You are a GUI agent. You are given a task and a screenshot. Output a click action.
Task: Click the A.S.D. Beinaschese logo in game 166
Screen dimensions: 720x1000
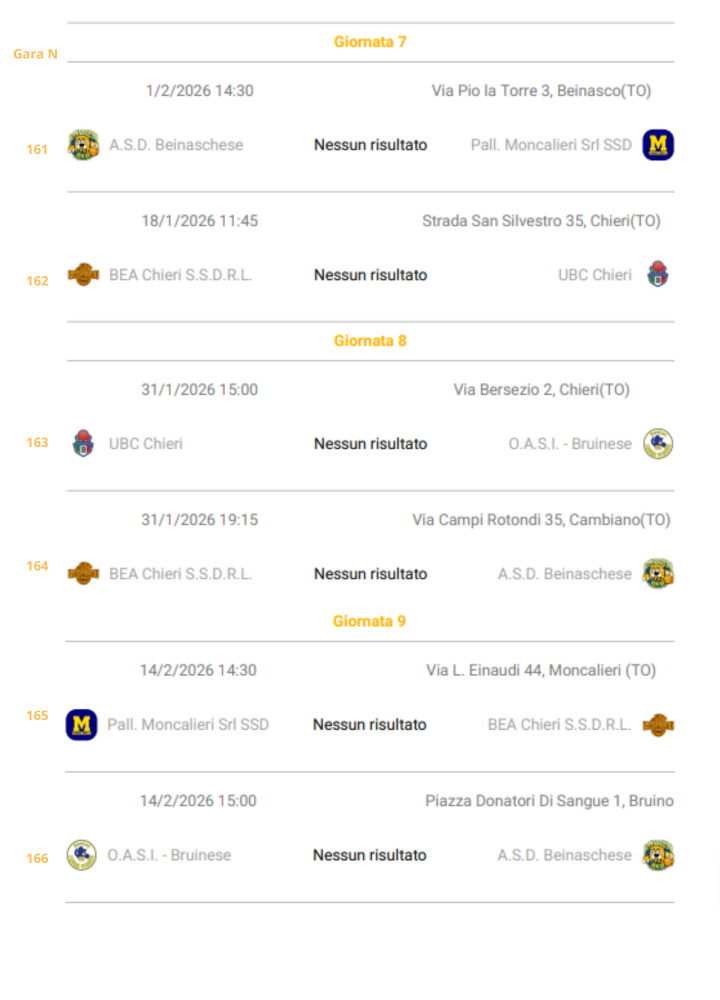(657, 855)
